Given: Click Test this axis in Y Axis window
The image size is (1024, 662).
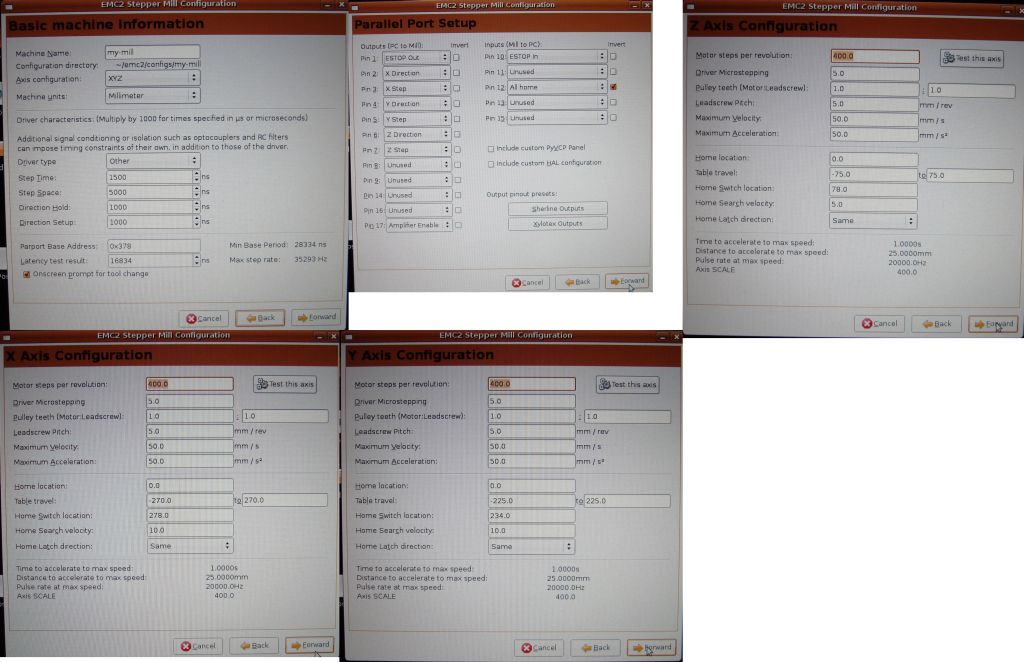Looking at the screenshot, I should click(627, 384).
